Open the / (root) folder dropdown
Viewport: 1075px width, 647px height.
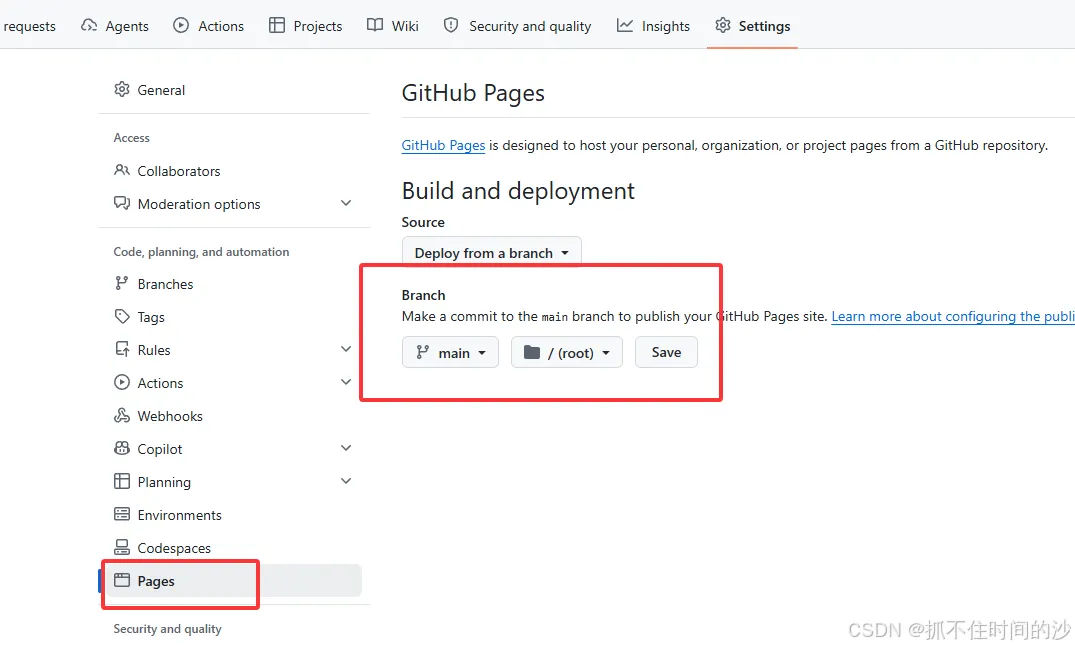[566, 352]
